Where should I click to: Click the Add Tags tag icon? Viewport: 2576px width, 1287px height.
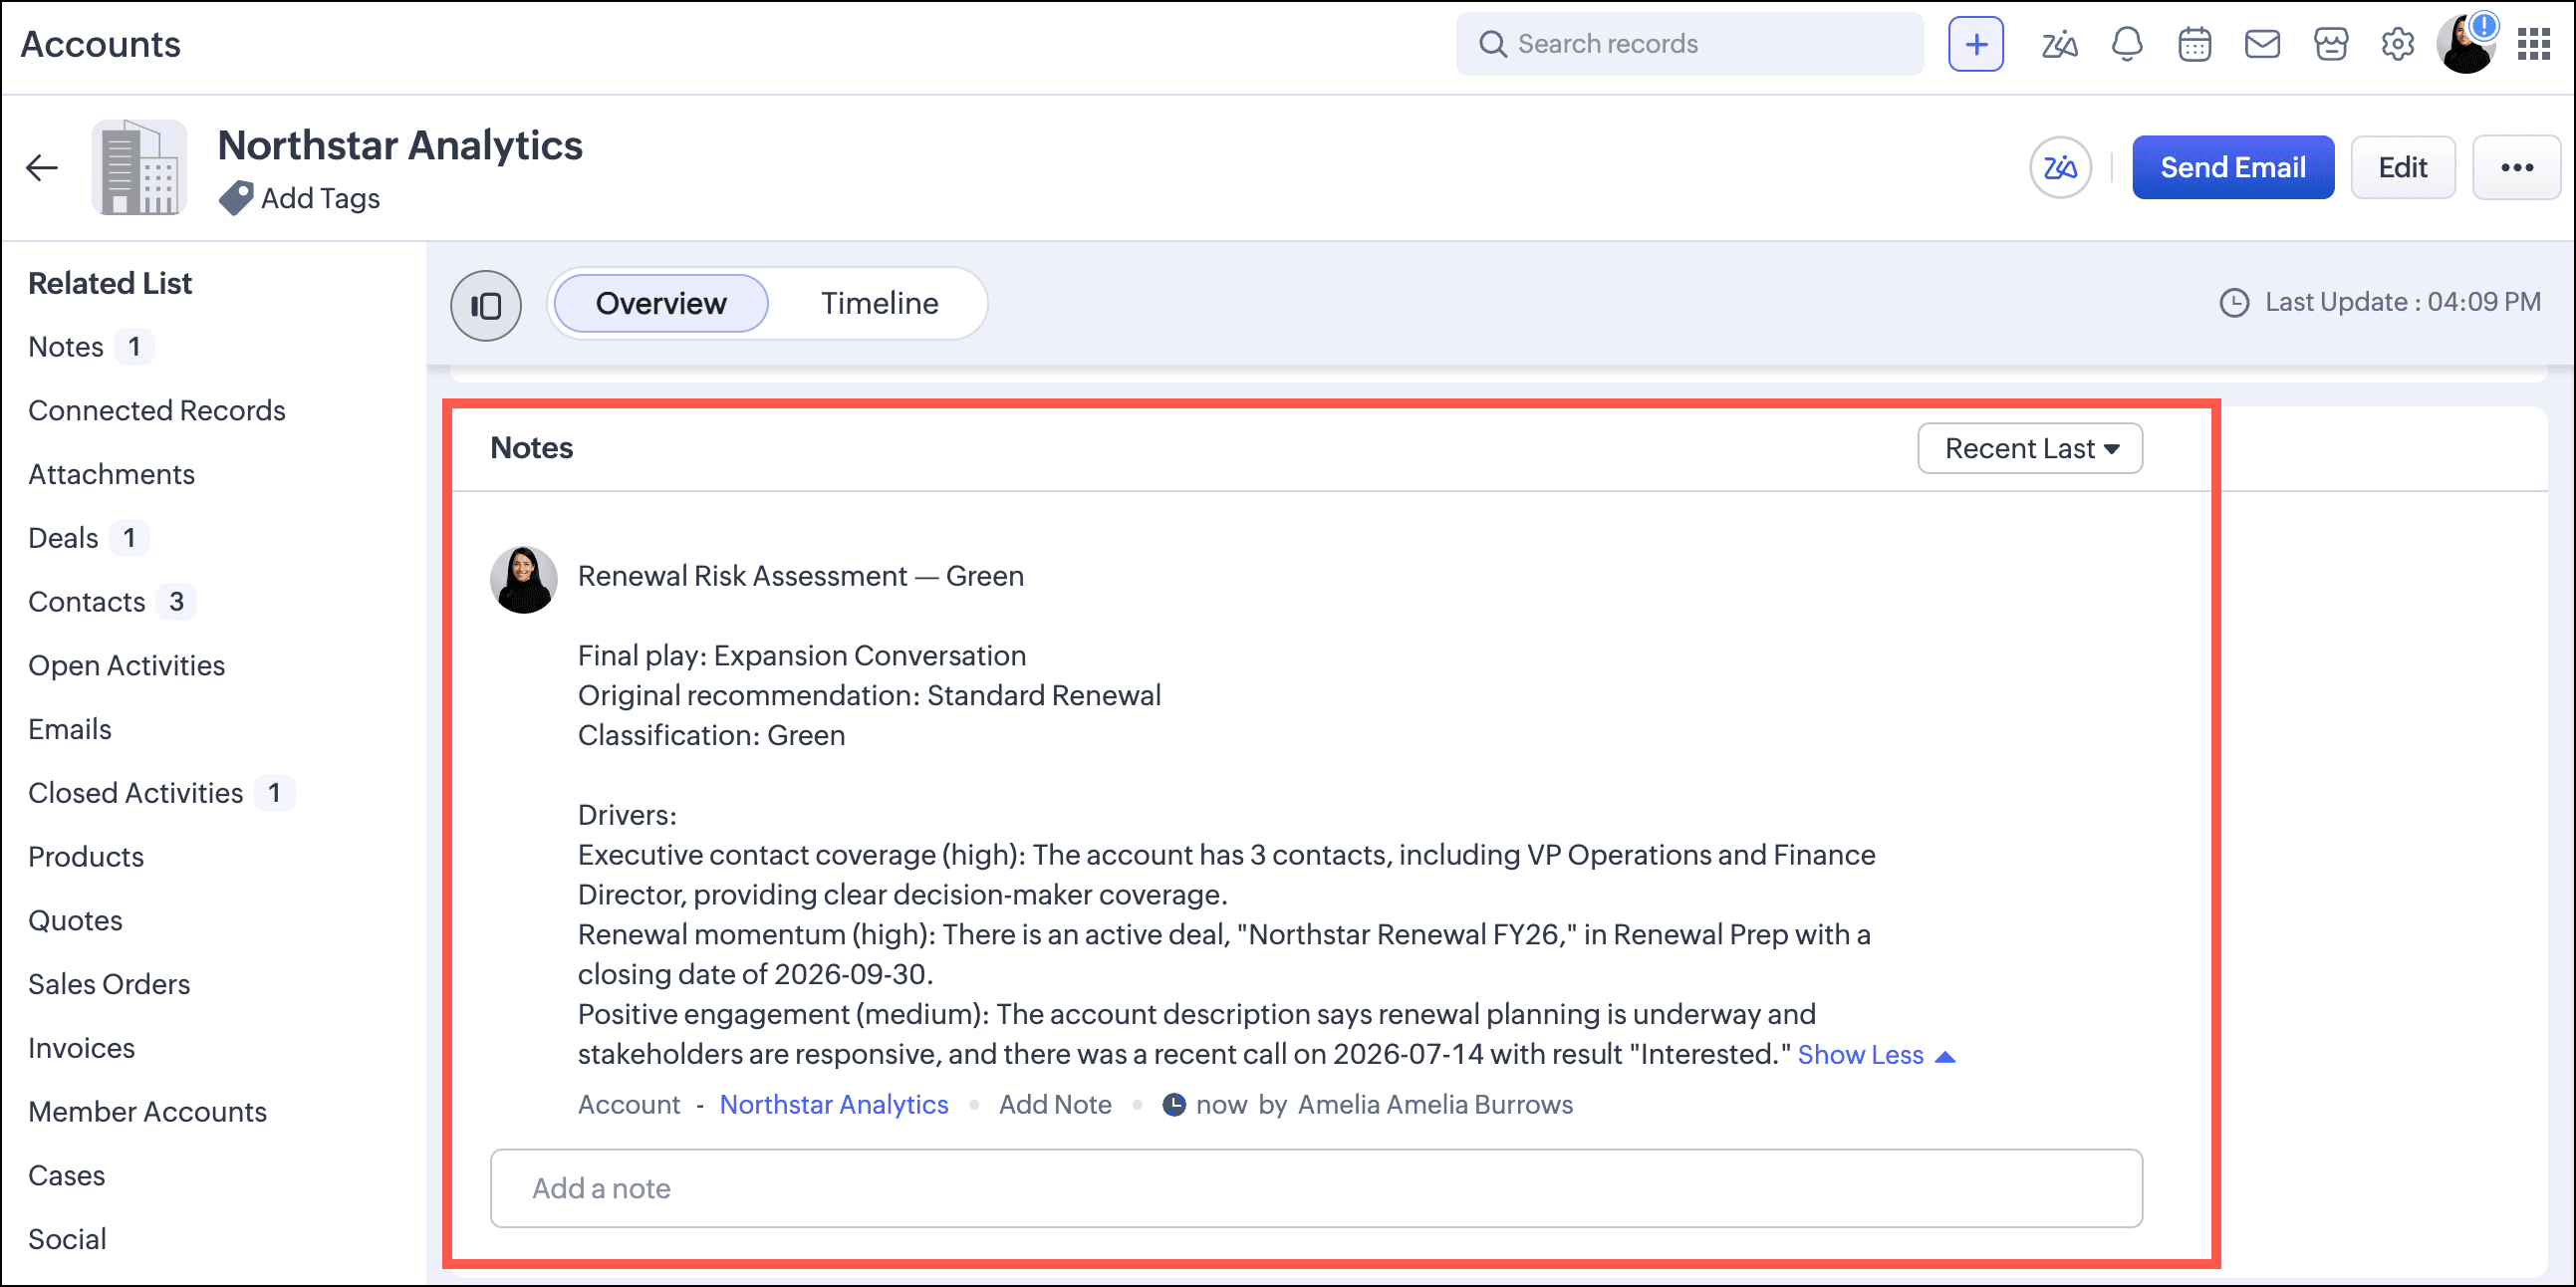pyautogui.click(x=236, y=198)
